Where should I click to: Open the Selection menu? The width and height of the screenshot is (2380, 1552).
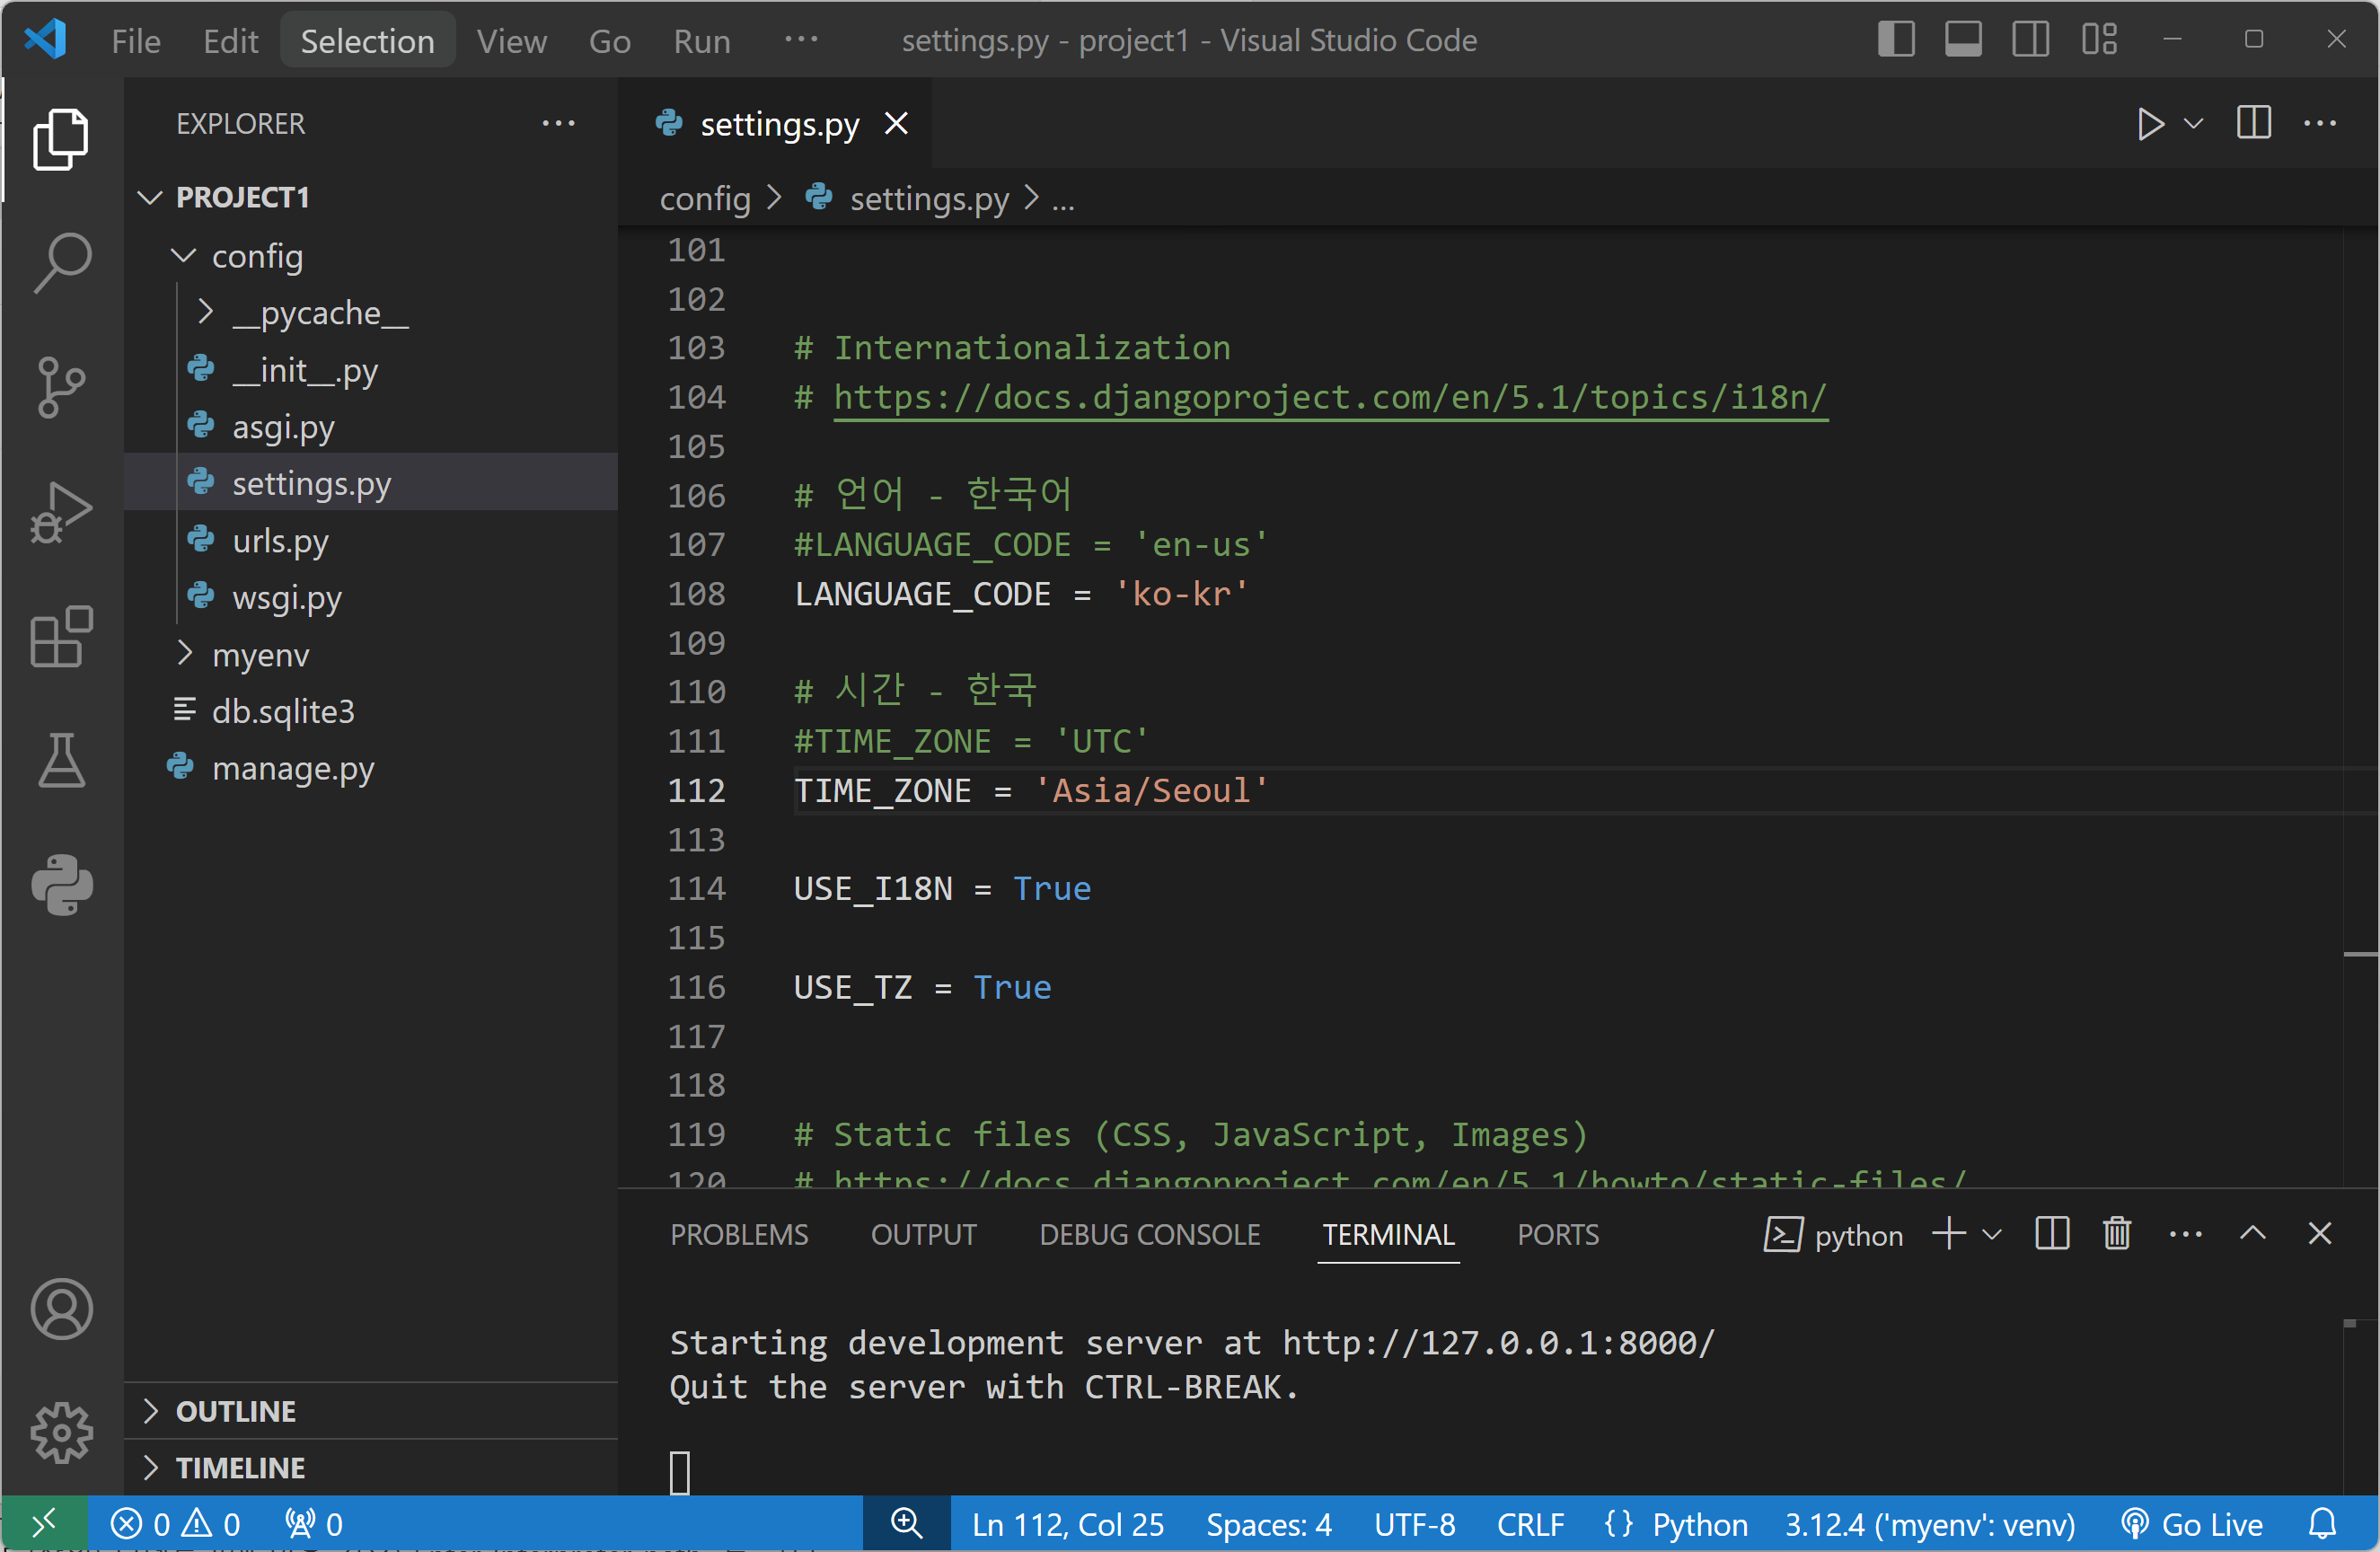point(367,40)
